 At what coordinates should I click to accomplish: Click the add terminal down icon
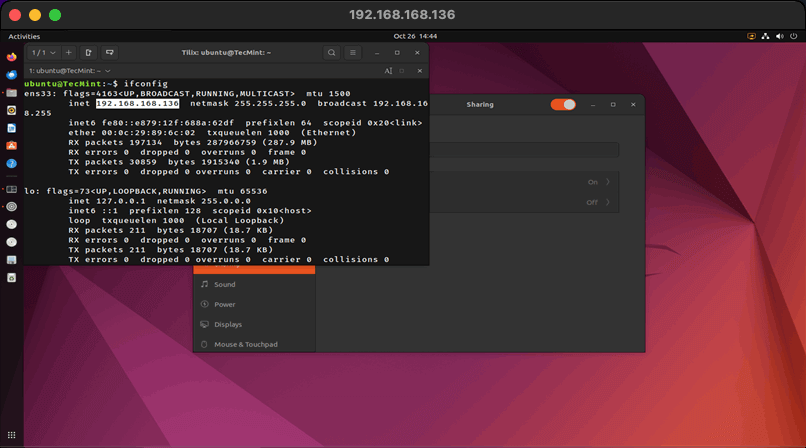(109, 52)
